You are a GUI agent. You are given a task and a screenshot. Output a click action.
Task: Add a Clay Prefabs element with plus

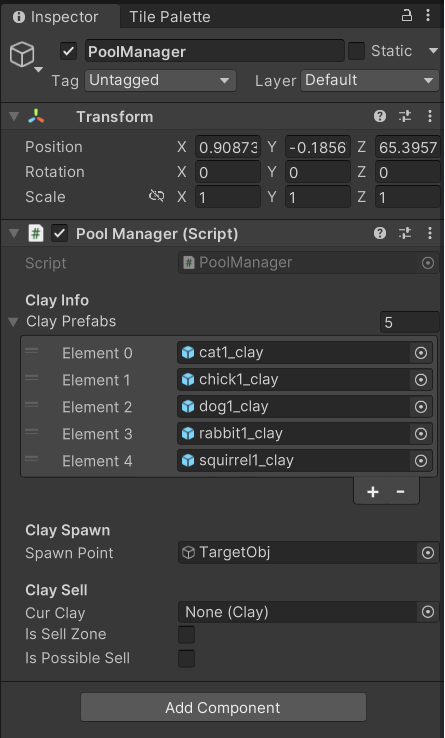[x=373, y=492]
